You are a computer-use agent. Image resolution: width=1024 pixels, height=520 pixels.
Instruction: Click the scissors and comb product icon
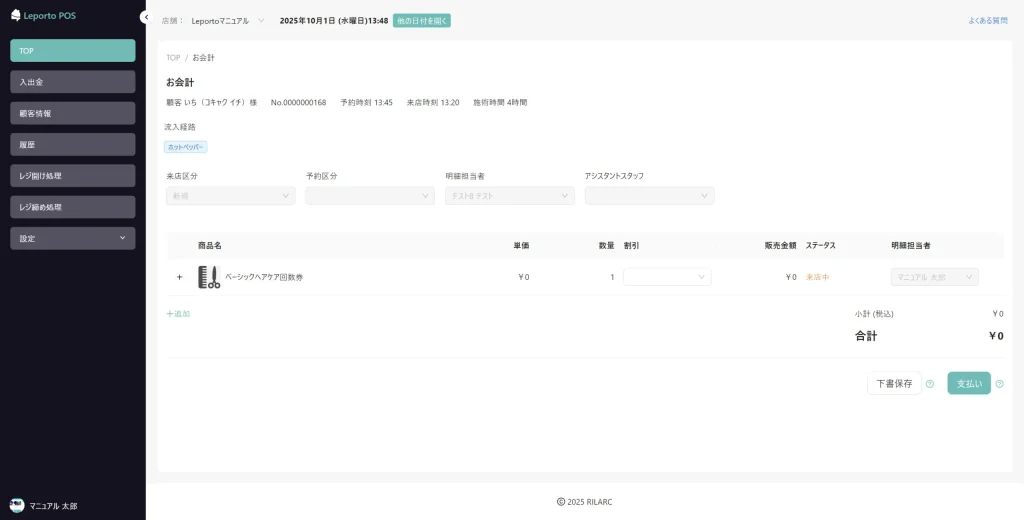coord(209,277)
